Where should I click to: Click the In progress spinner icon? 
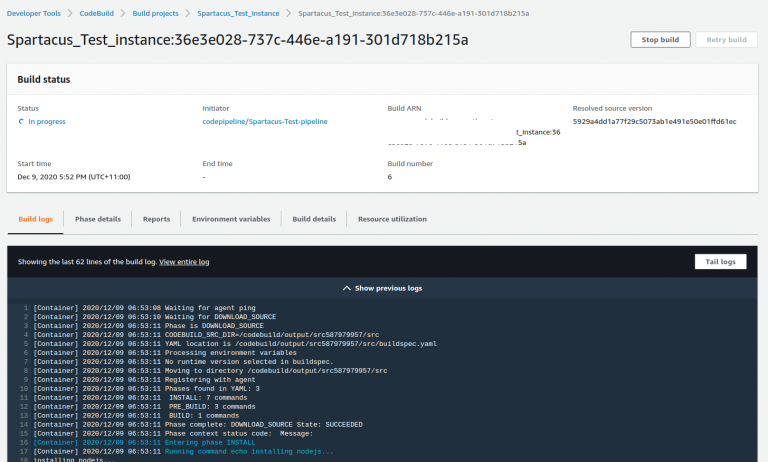click(x=22, y=121)
